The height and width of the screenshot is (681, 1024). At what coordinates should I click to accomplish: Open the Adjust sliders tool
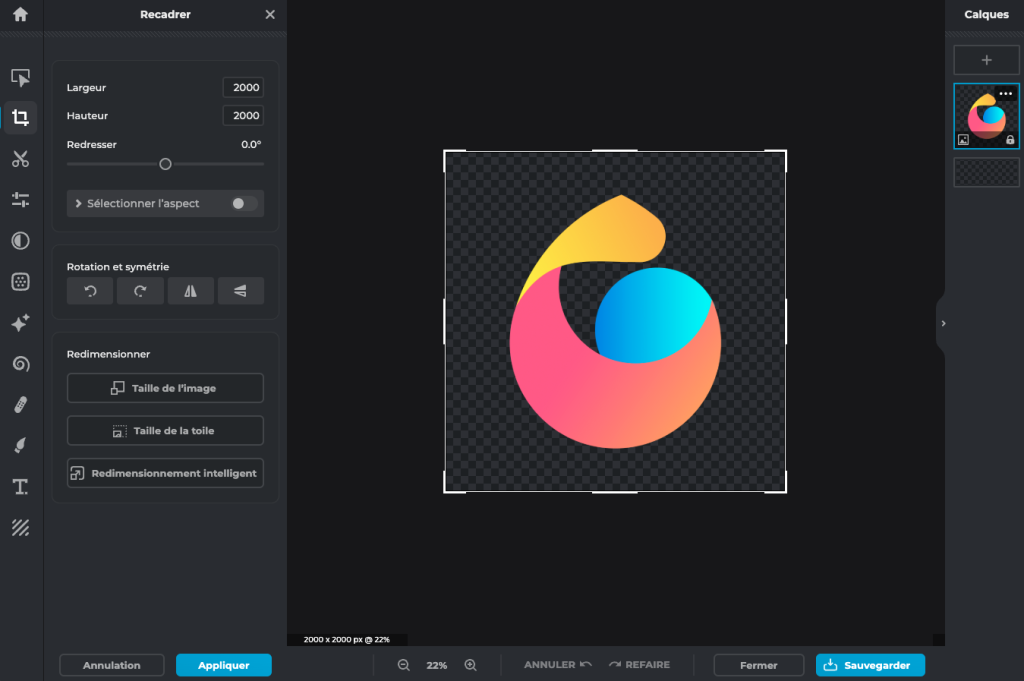(20, 200)
